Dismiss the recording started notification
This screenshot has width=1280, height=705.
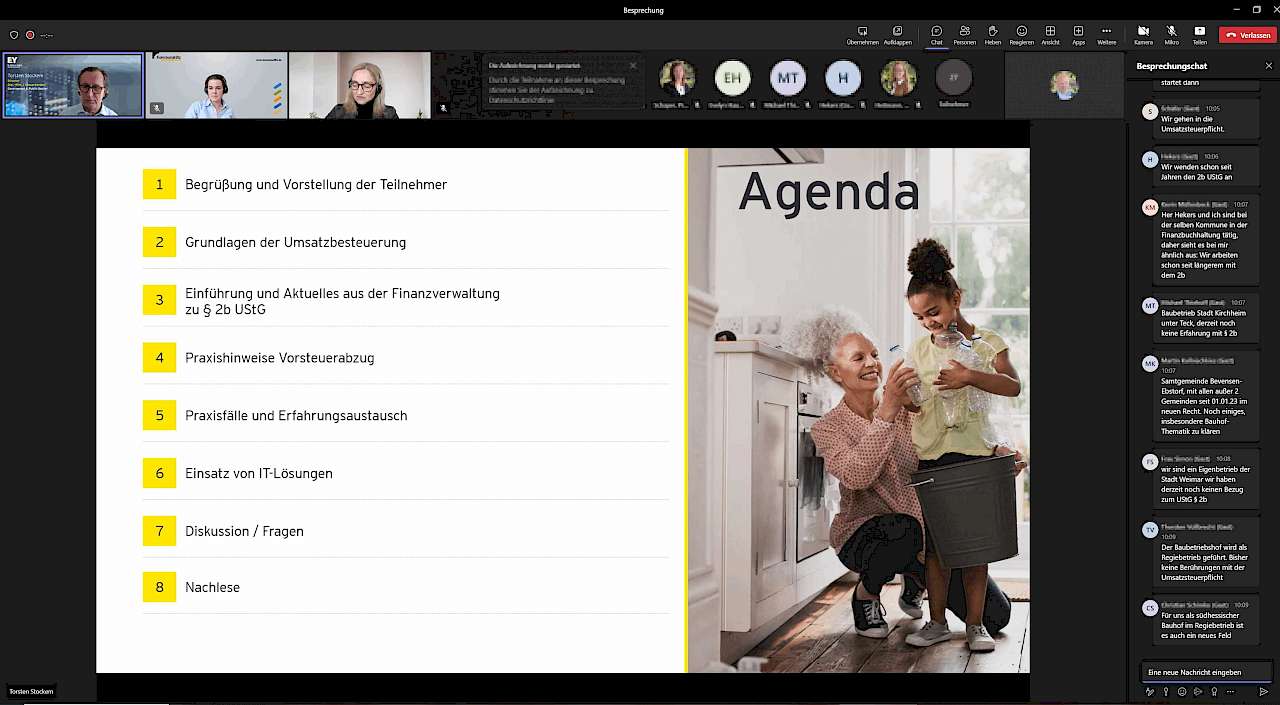(x=632, y=66)
